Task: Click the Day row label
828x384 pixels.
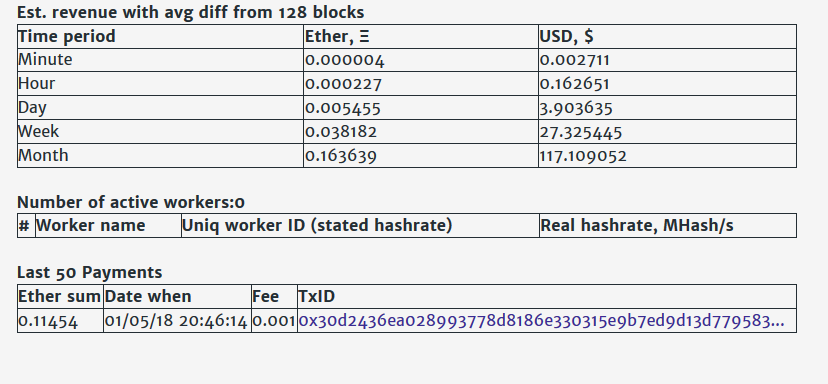Action: coord(32,108)
